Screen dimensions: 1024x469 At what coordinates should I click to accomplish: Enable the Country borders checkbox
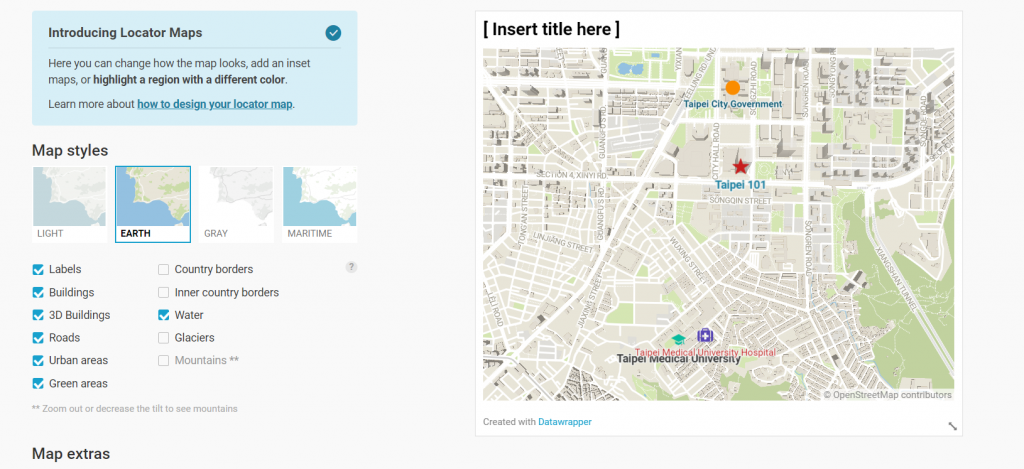click(164, 269)
